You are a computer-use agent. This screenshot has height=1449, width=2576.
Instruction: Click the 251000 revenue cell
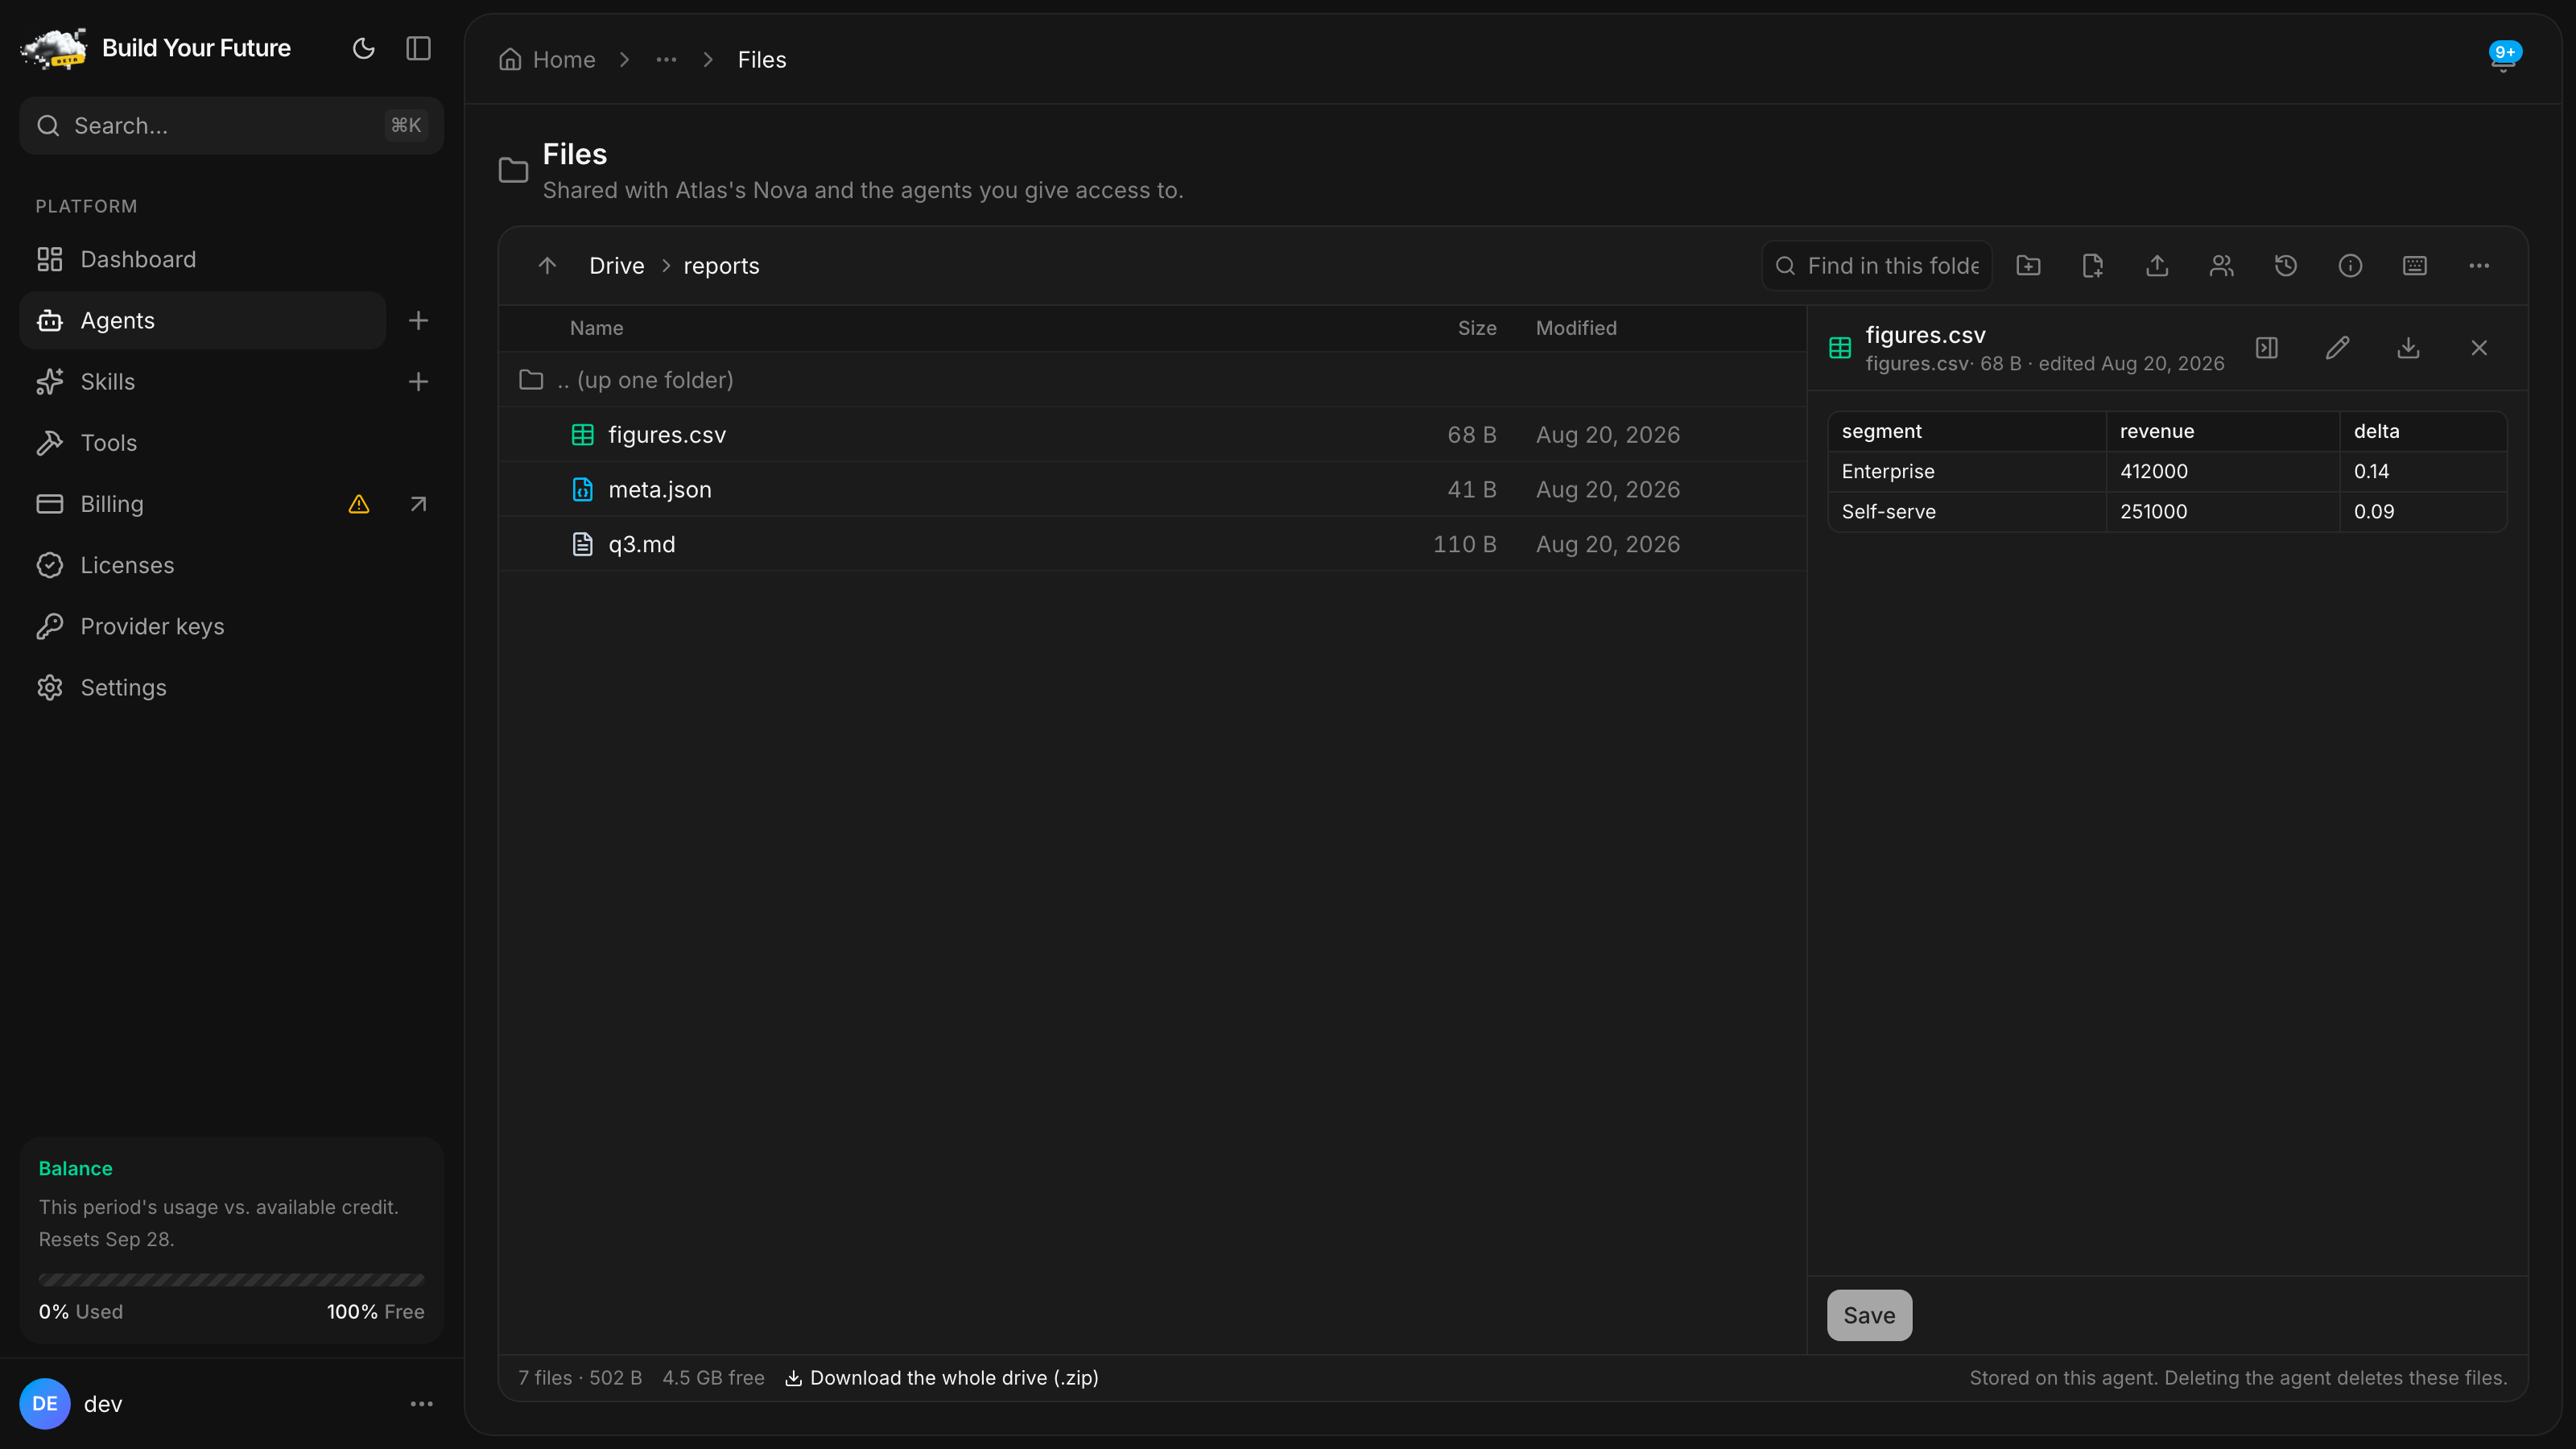2222,511
